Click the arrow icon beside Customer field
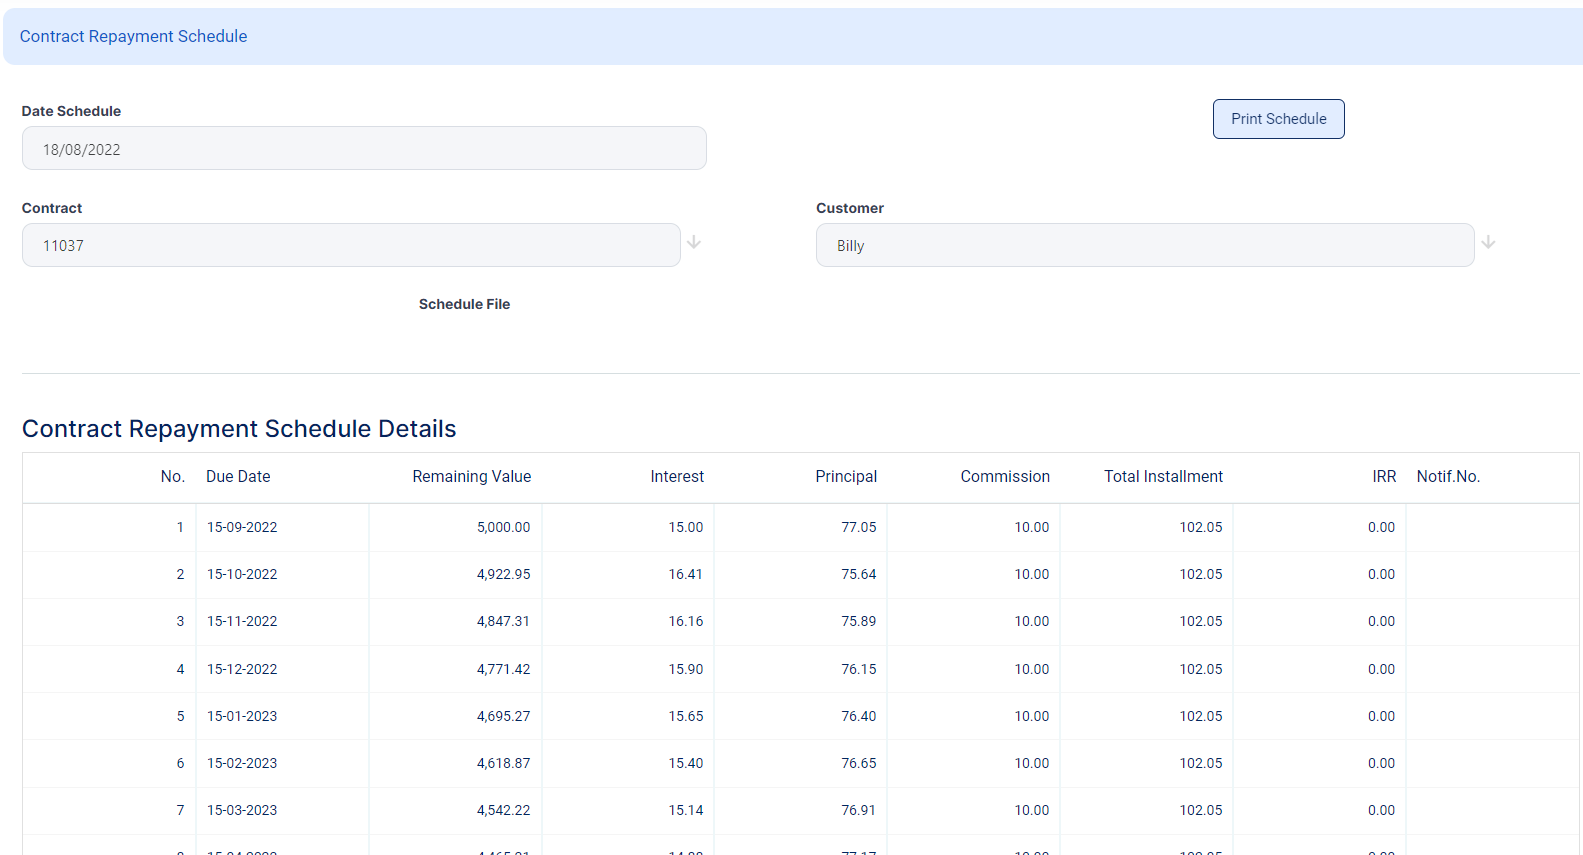This screenshot has height=855, width=1583. pyautogui.click(x=1488, y=243)
